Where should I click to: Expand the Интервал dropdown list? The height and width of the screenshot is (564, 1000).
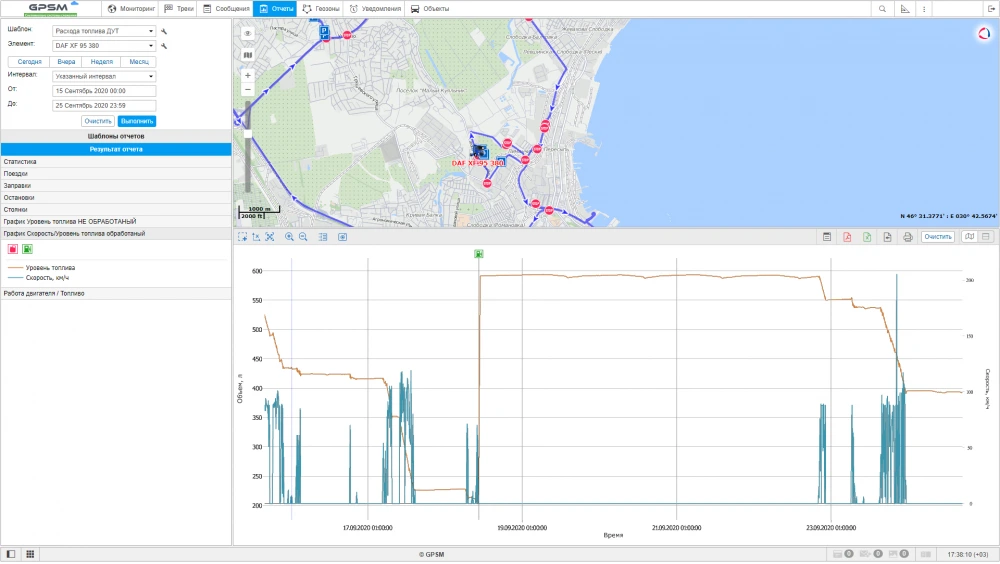coord(104,76)
